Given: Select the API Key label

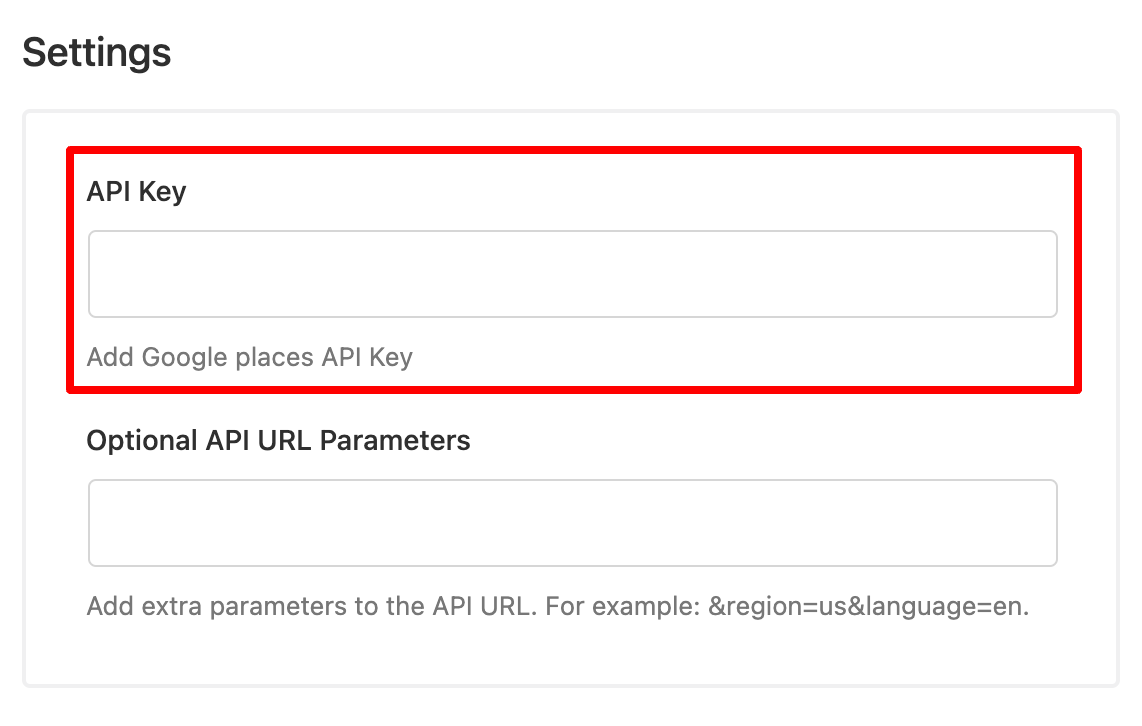Looking at the screenshot, I should pos(136,191).
